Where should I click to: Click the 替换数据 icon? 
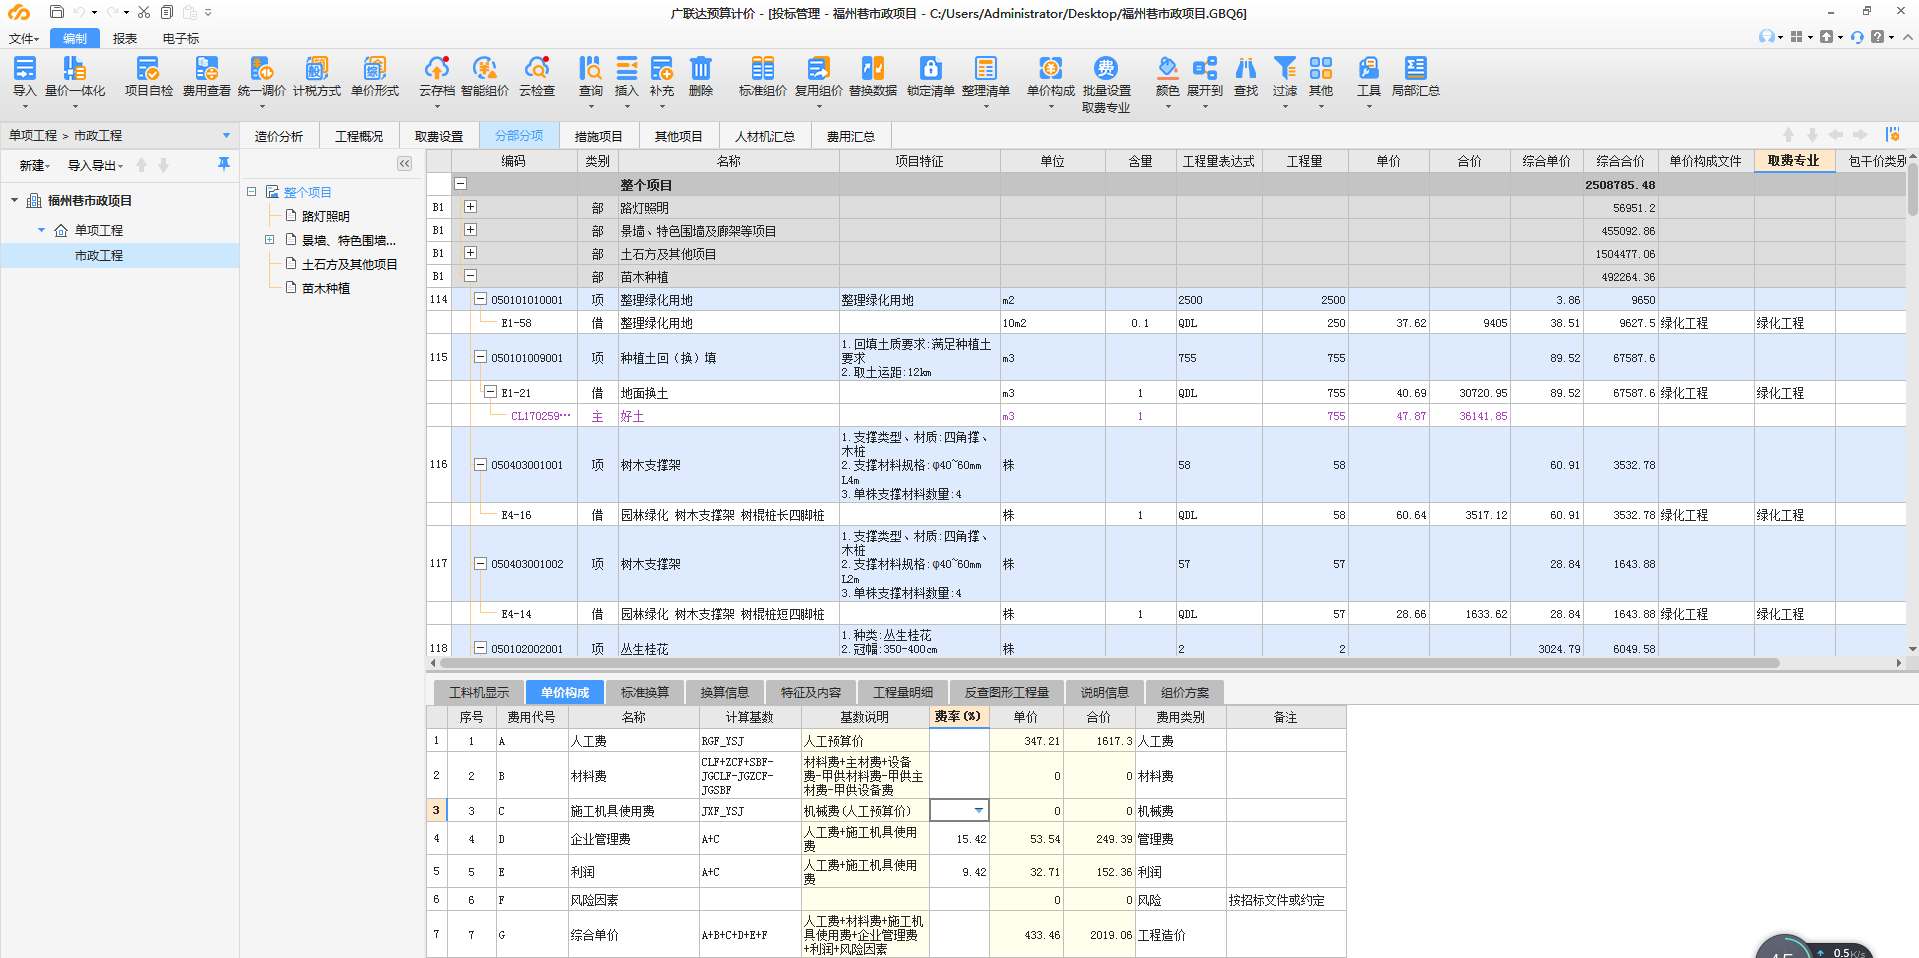click(x=873, y=77)
